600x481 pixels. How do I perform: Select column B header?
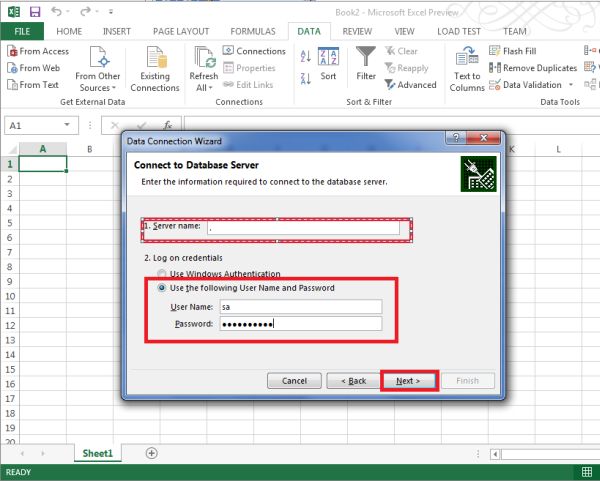90,149
